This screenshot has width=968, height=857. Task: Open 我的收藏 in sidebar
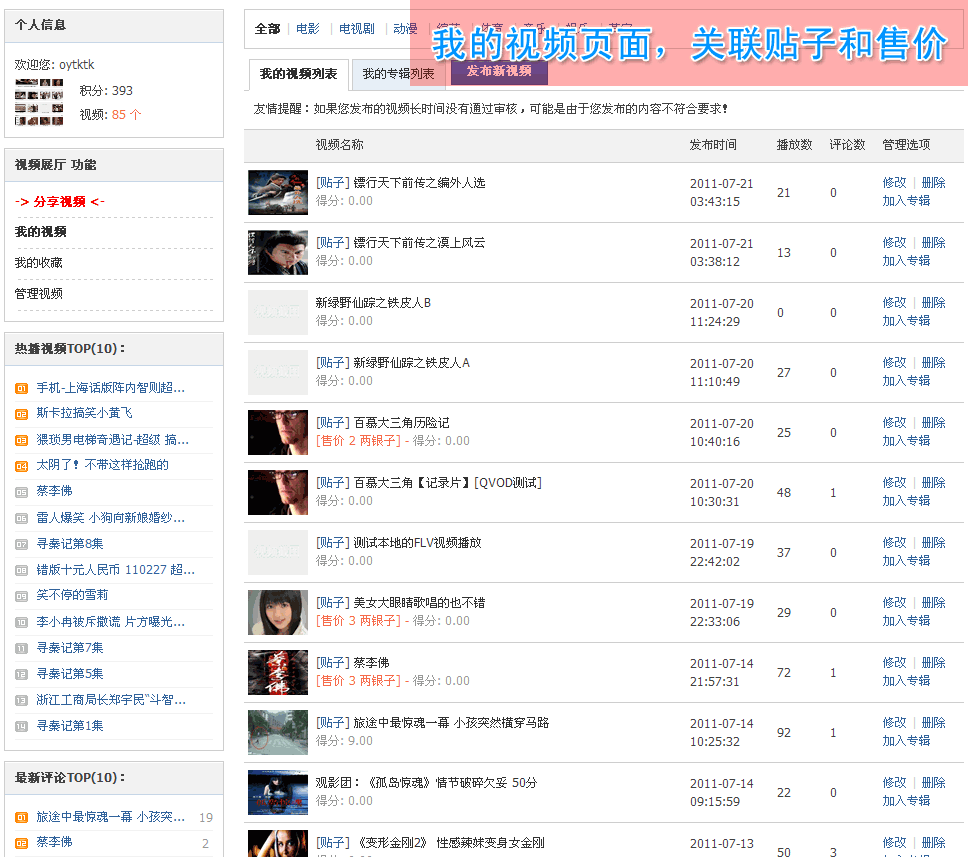(x=38, y=263)
